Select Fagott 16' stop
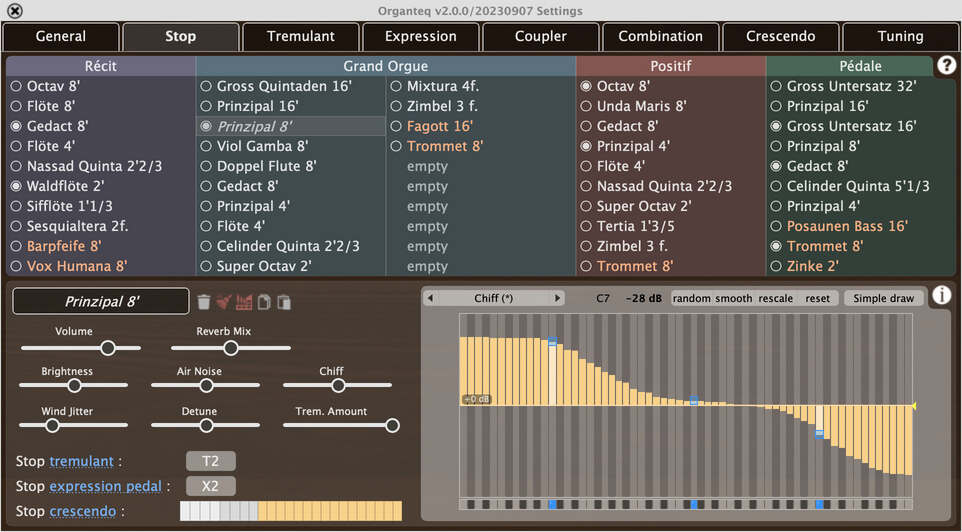Screen dimensions: 962x532 [x=481, y=126]
